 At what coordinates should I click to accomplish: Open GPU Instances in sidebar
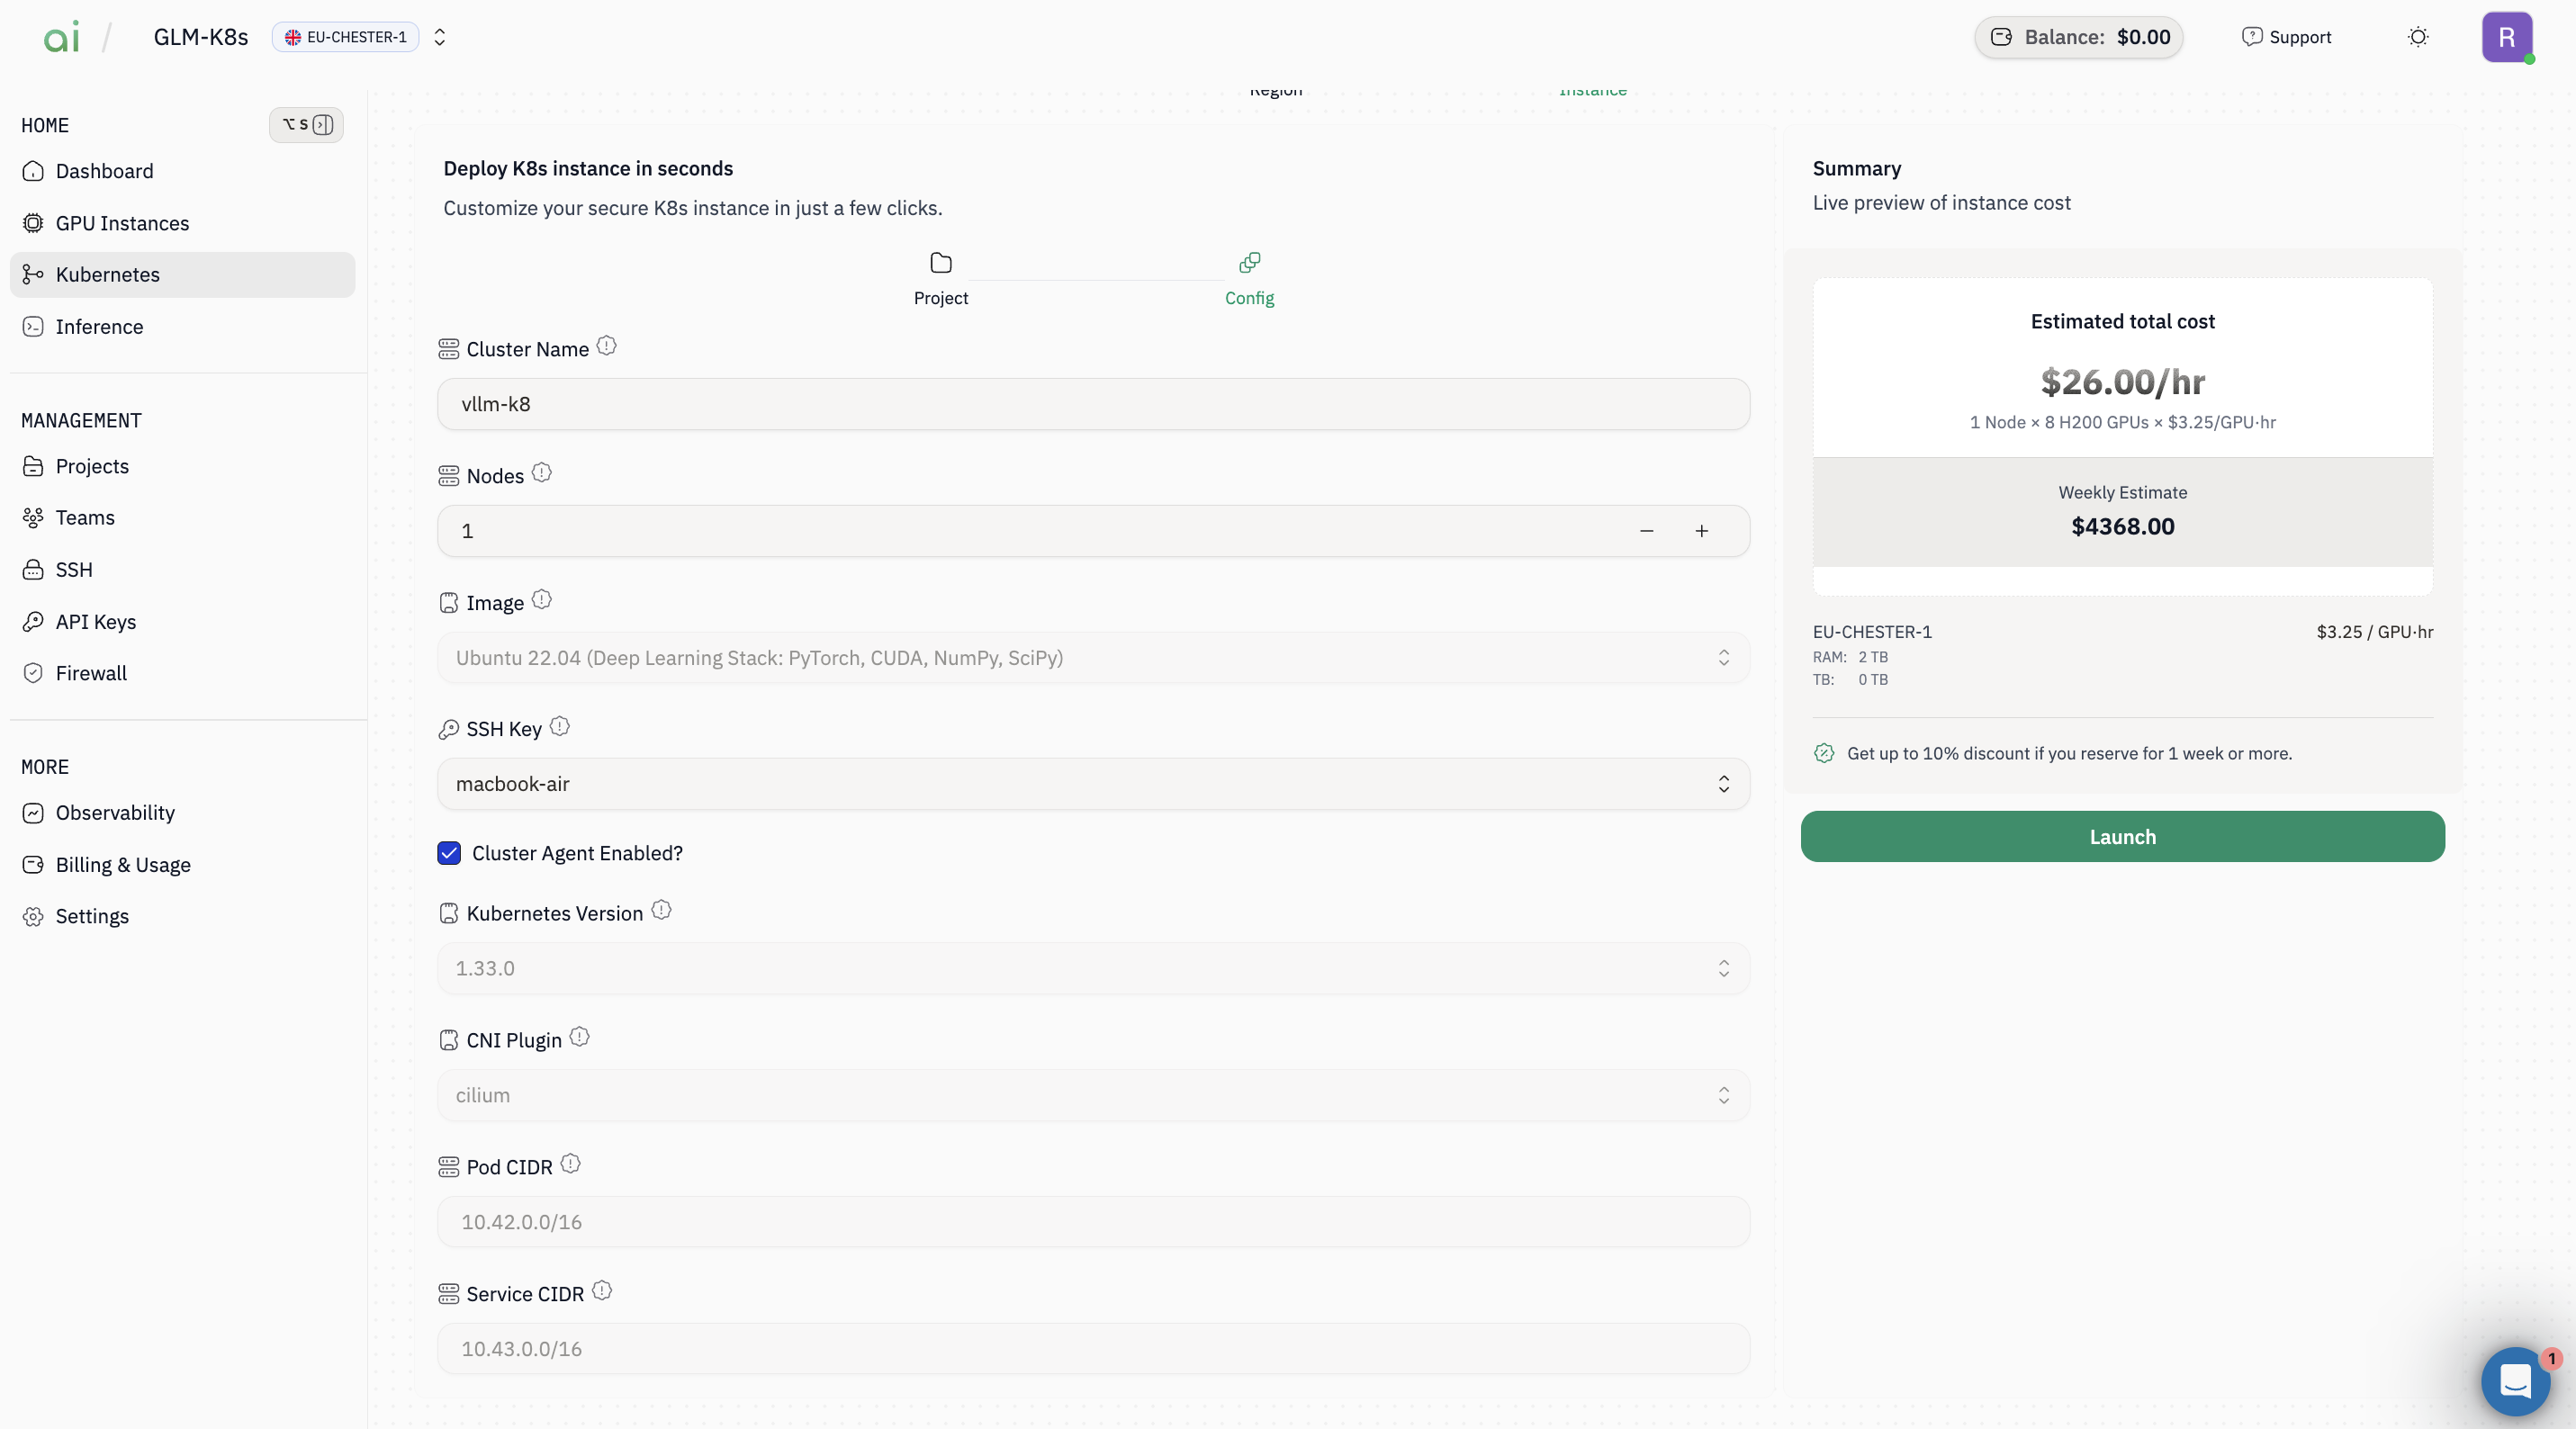122,223
